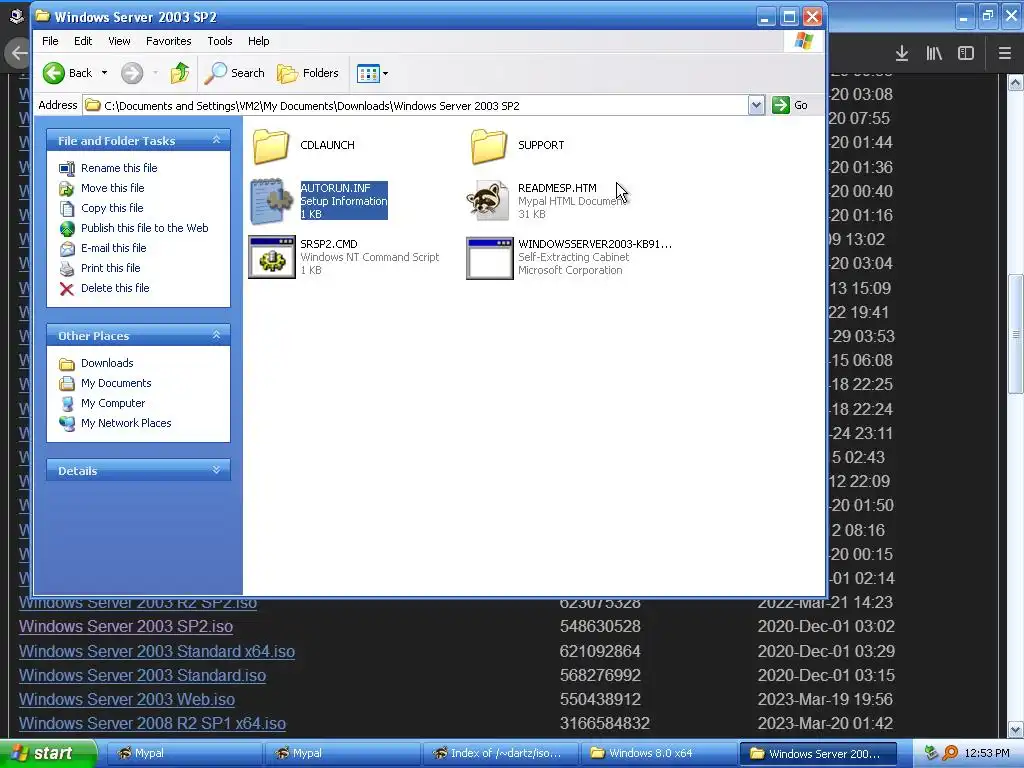Click browser Downloads arrow icon
This screenshot has height=768, width=1024.
902,54
